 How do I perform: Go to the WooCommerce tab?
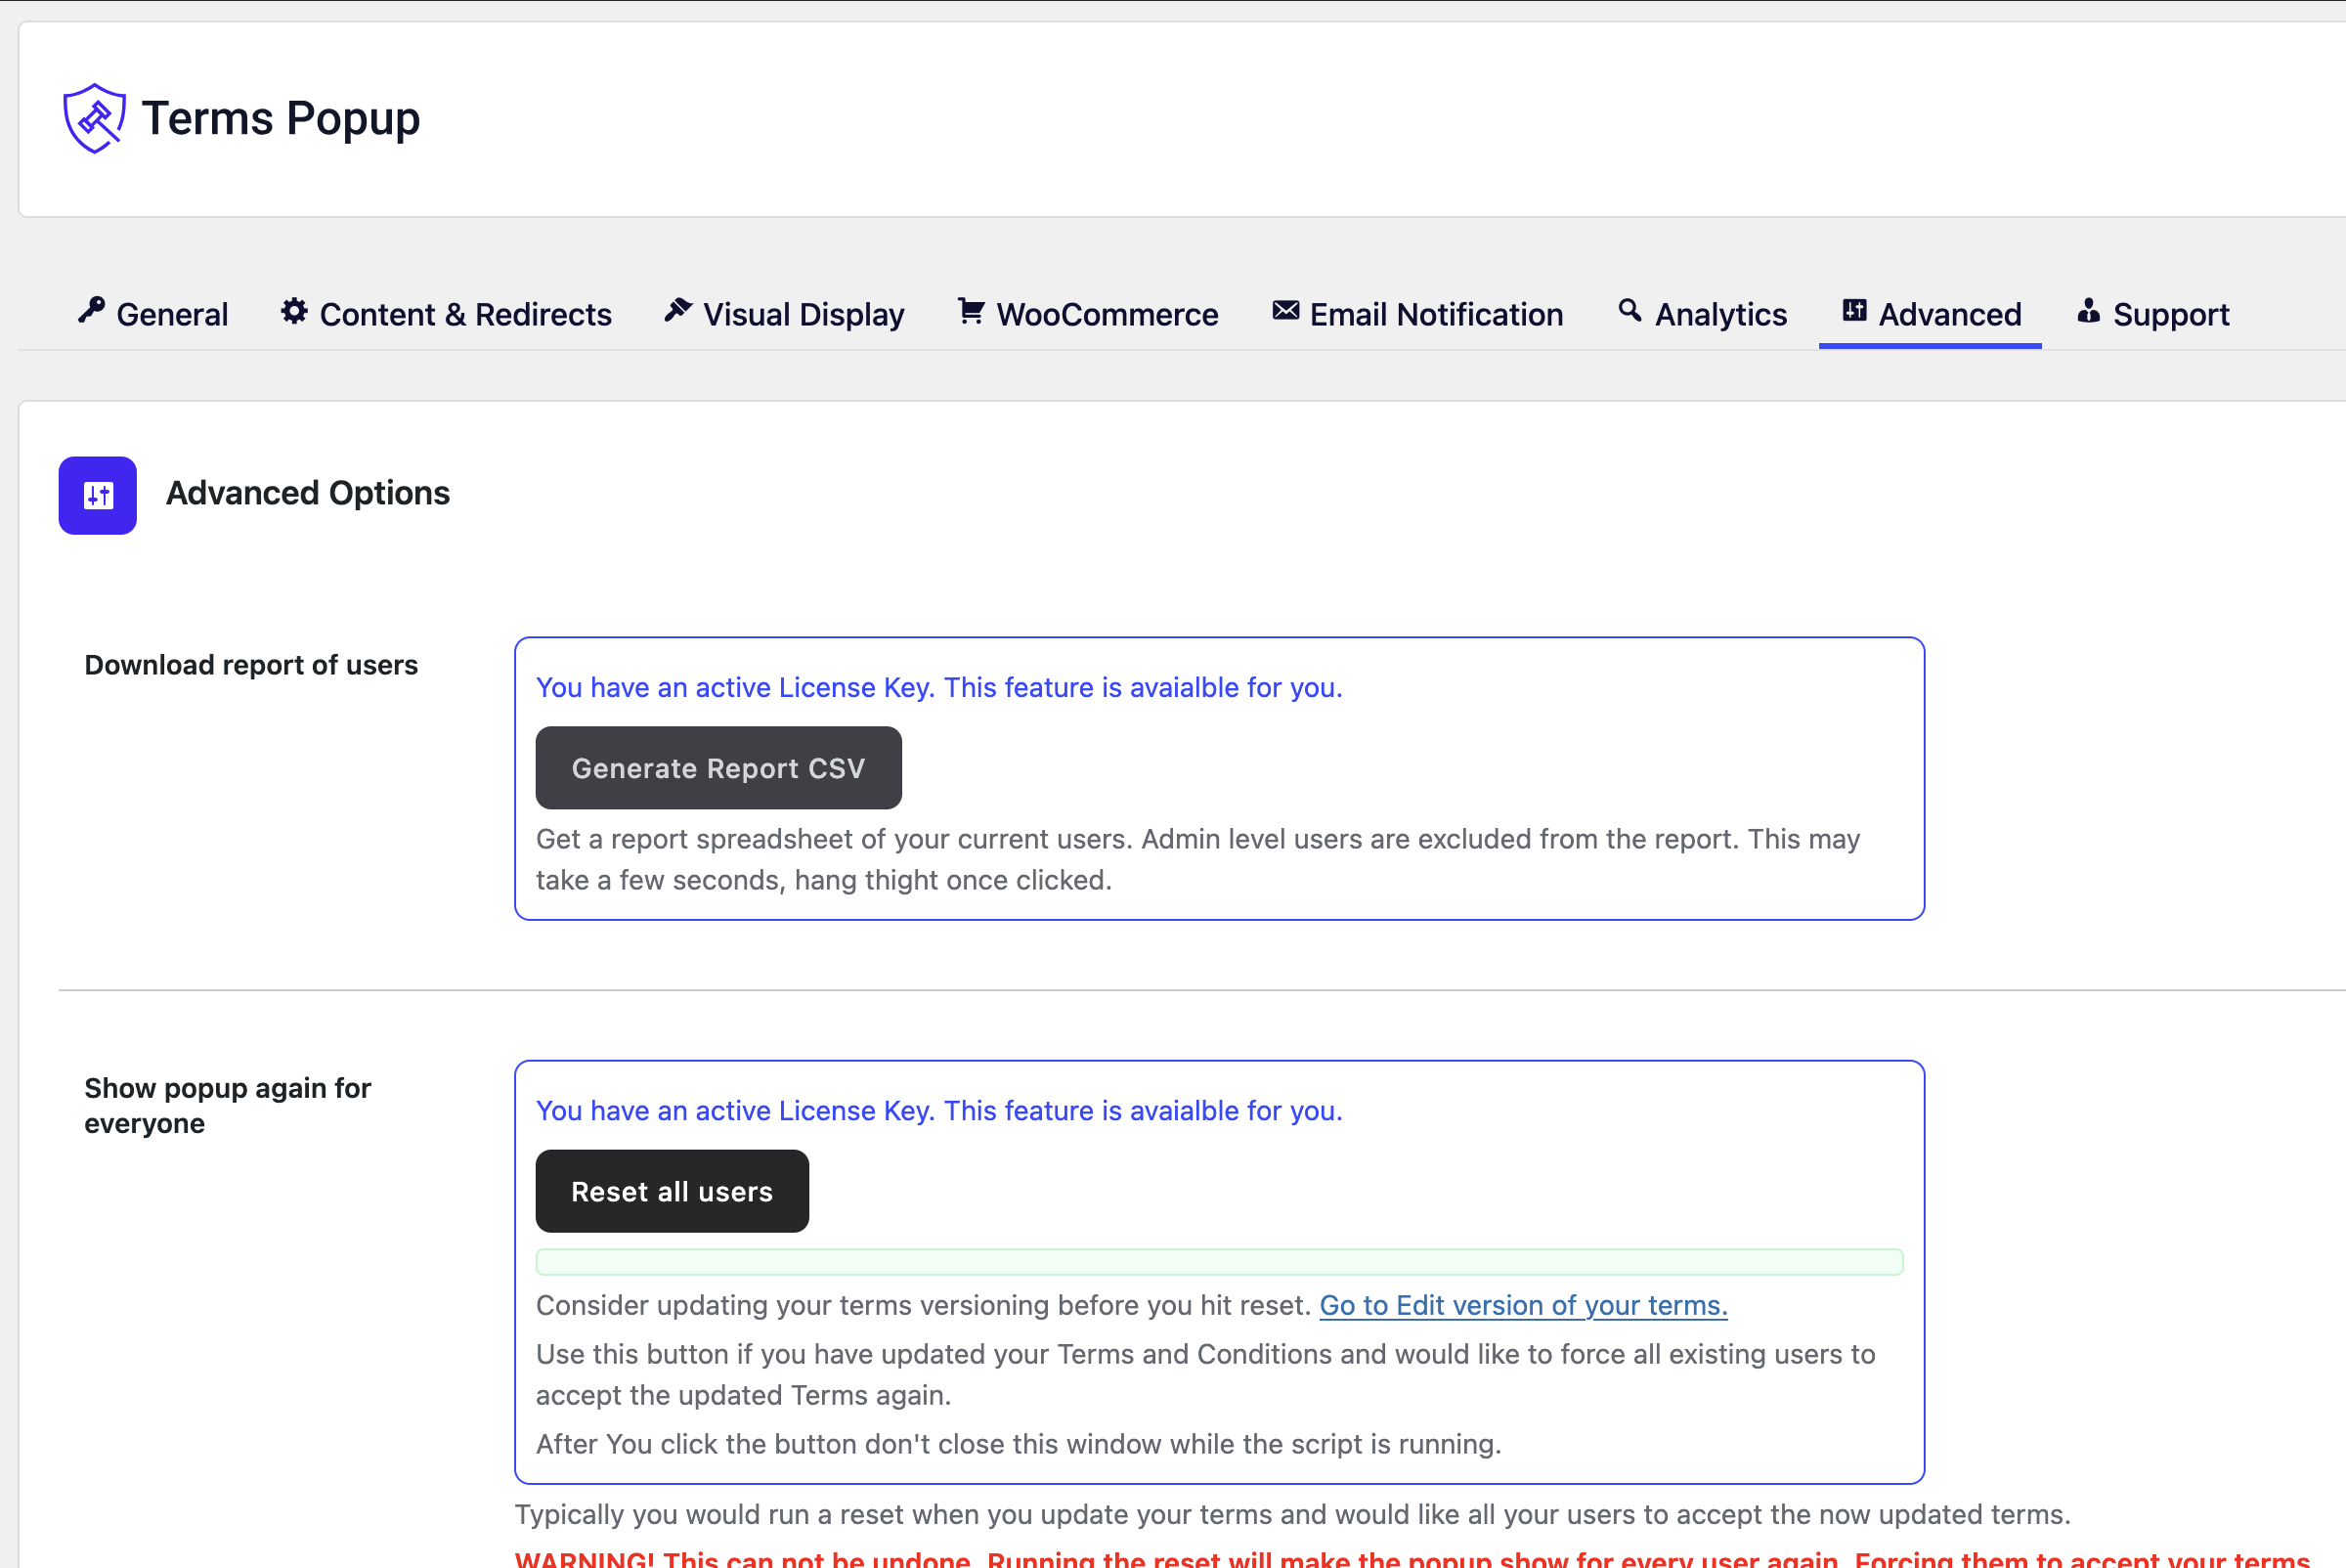(1107, 315)
